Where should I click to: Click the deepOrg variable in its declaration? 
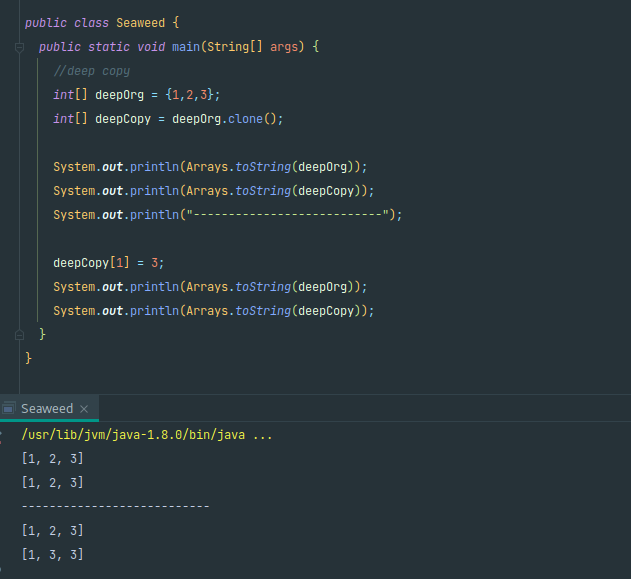(x=120, y=95)
